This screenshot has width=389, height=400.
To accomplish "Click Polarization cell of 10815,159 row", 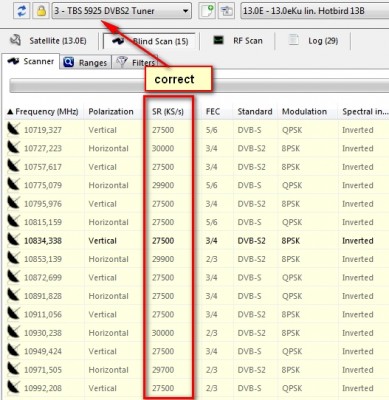I will coord(108,222).
